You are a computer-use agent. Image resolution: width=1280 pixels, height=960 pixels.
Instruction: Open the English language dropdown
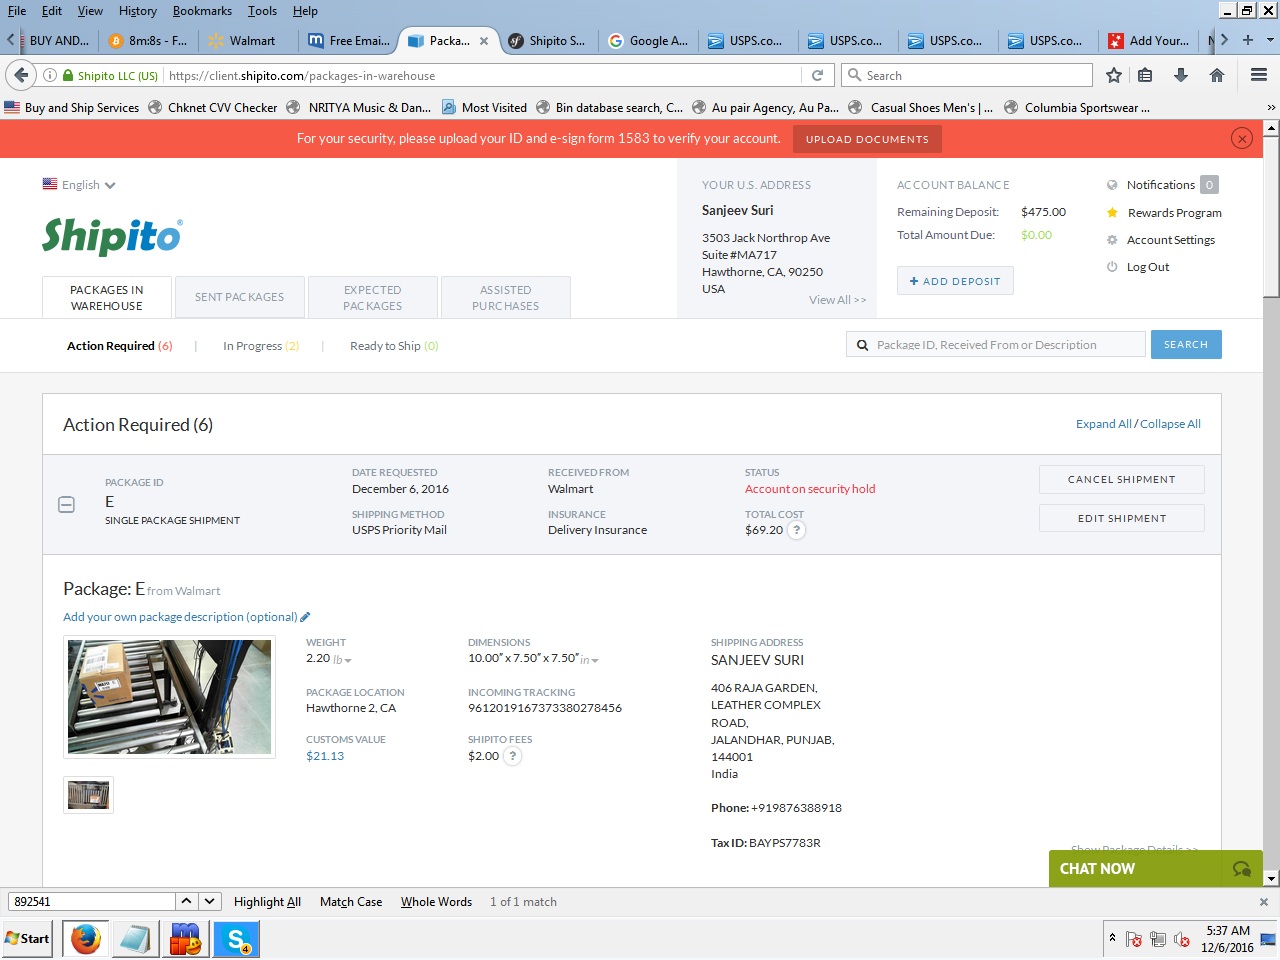[80, 185]
